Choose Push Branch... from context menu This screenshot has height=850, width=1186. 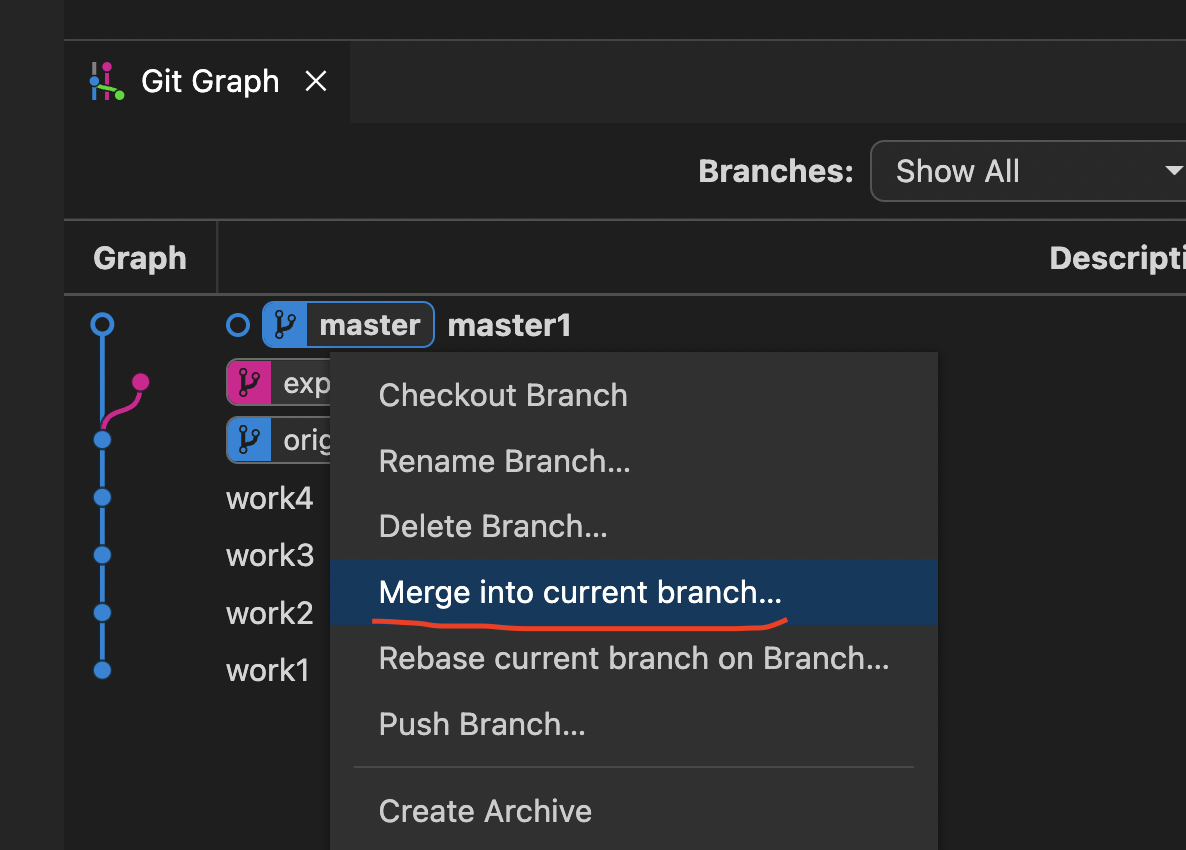pyautogui.click(x=634, y=724)
